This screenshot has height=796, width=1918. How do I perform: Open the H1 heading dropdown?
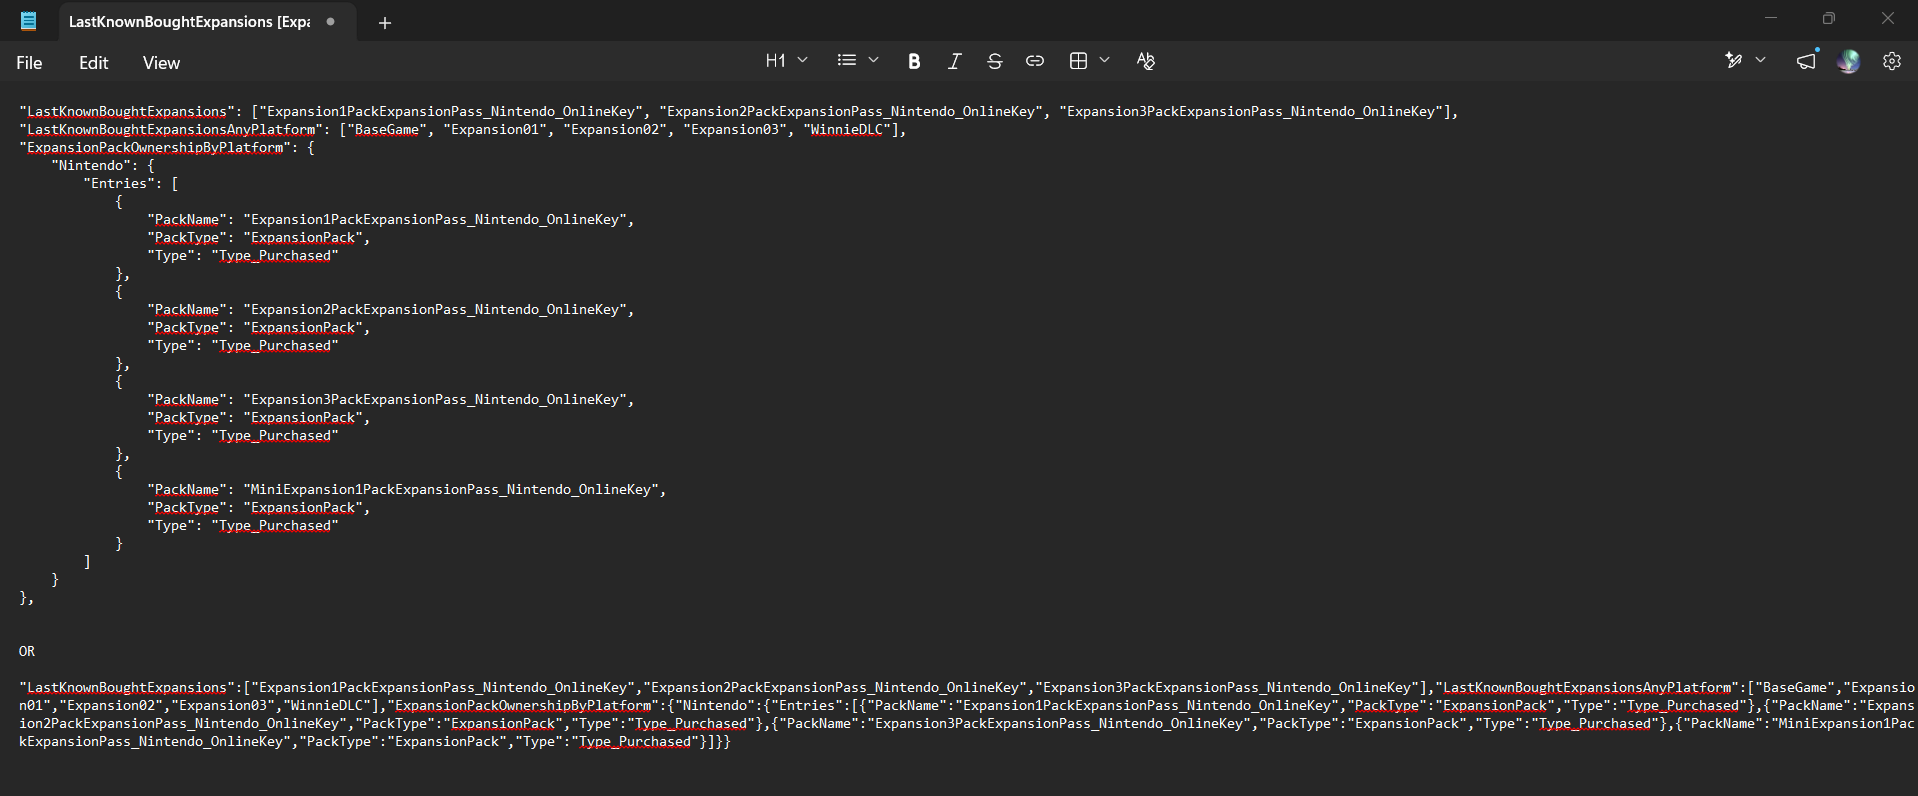point(786,61)
